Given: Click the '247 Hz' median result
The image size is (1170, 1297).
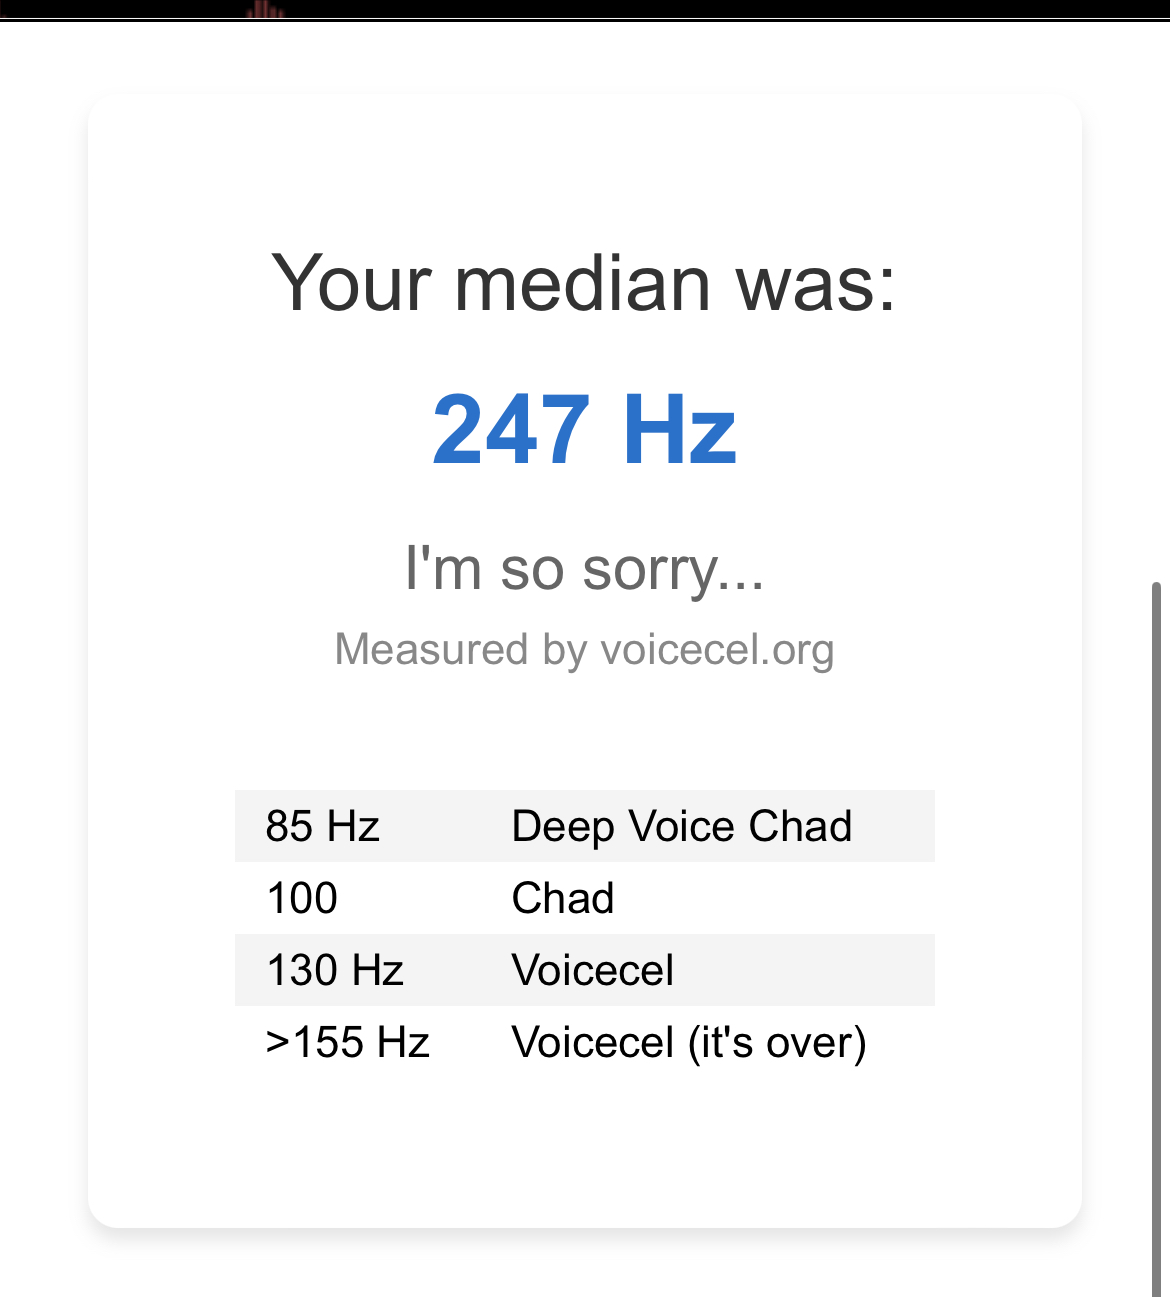Looking at the screenshot, I should 585,430.
